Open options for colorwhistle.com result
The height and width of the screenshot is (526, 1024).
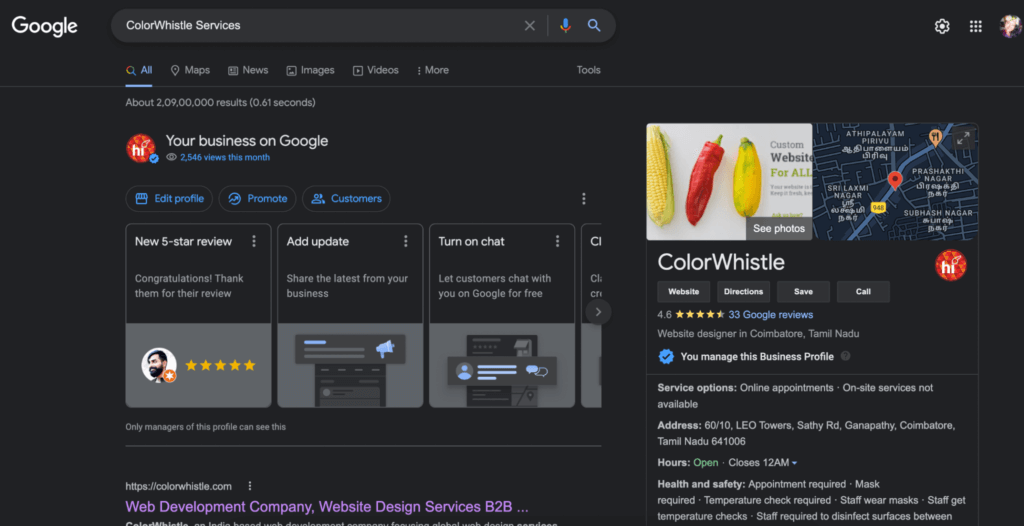(x=249, y=486)
